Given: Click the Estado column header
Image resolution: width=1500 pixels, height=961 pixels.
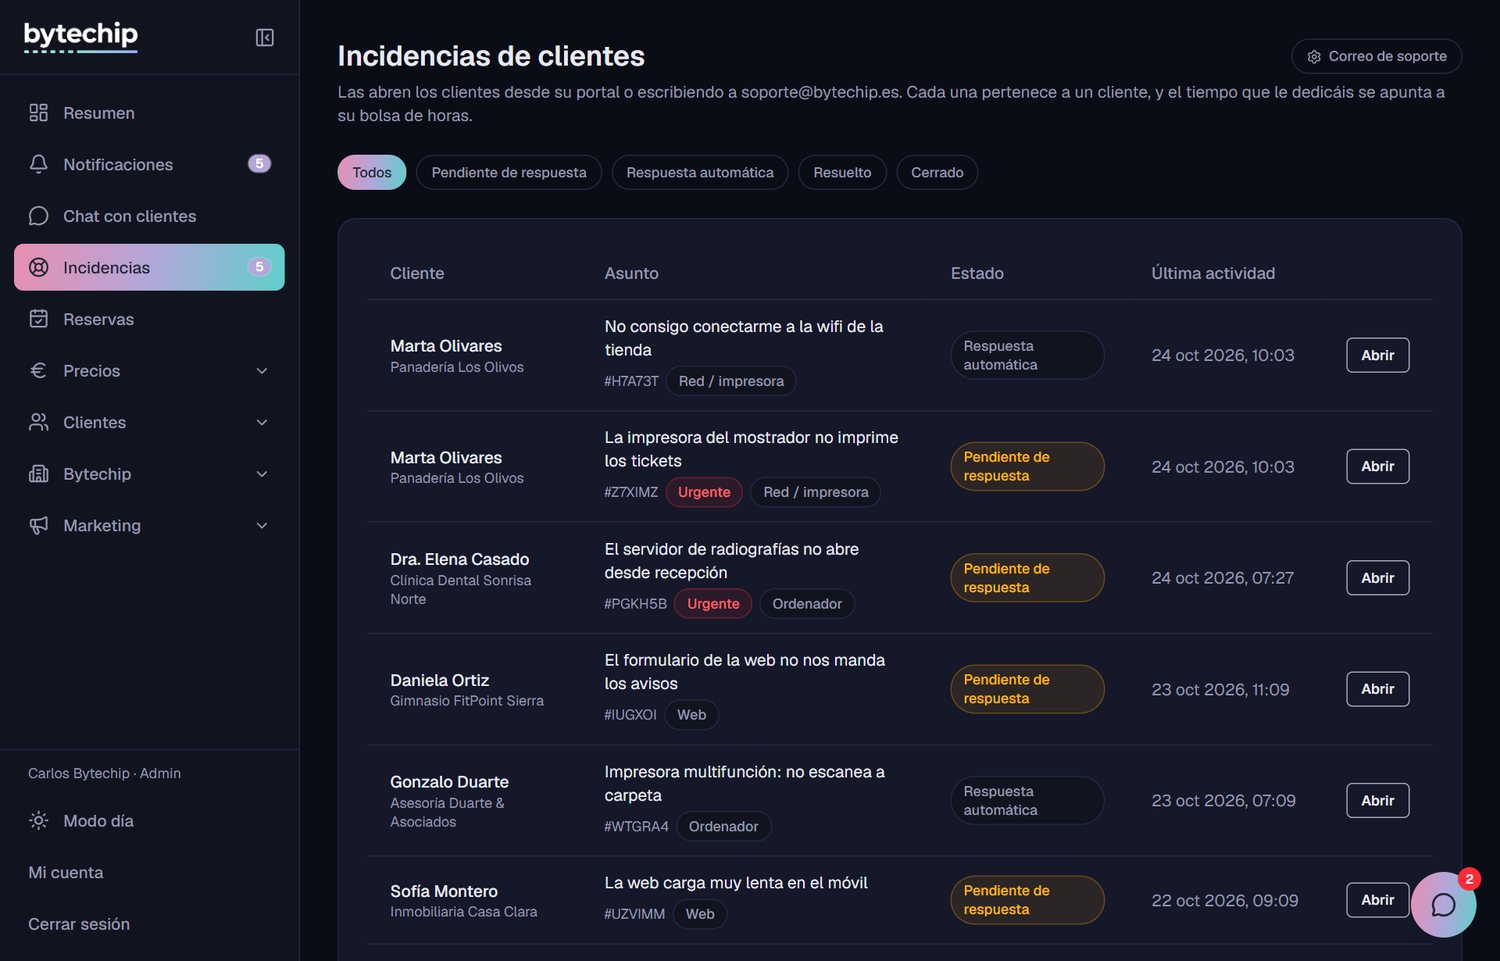Looking at the screenshot, I should 977,273.
